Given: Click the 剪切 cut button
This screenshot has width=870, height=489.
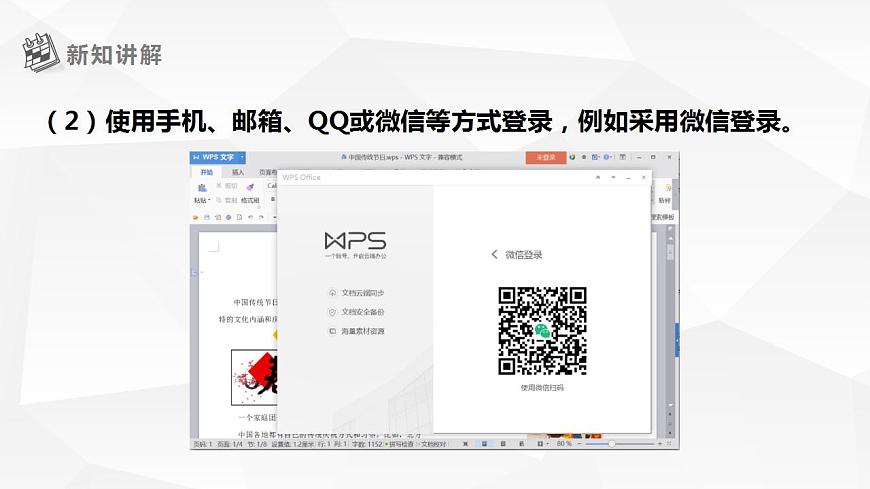Looking at the screenshot, I should tap(227, 186).
